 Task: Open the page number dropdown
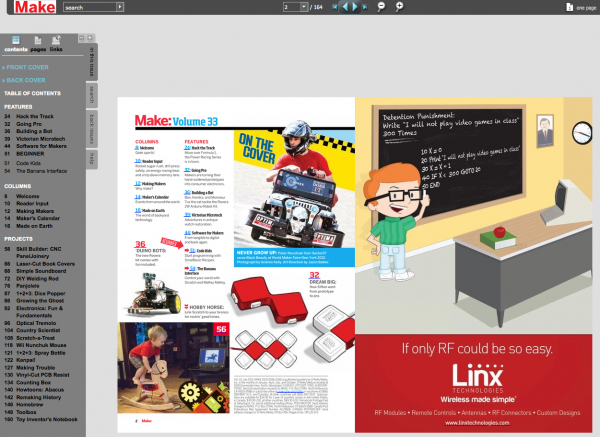click(x=303, y=7)
